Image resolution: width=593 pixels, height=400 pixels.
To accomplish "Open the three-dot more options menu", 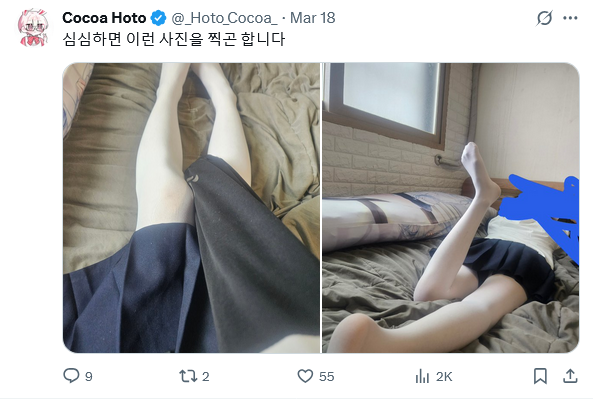I will 570,18.
